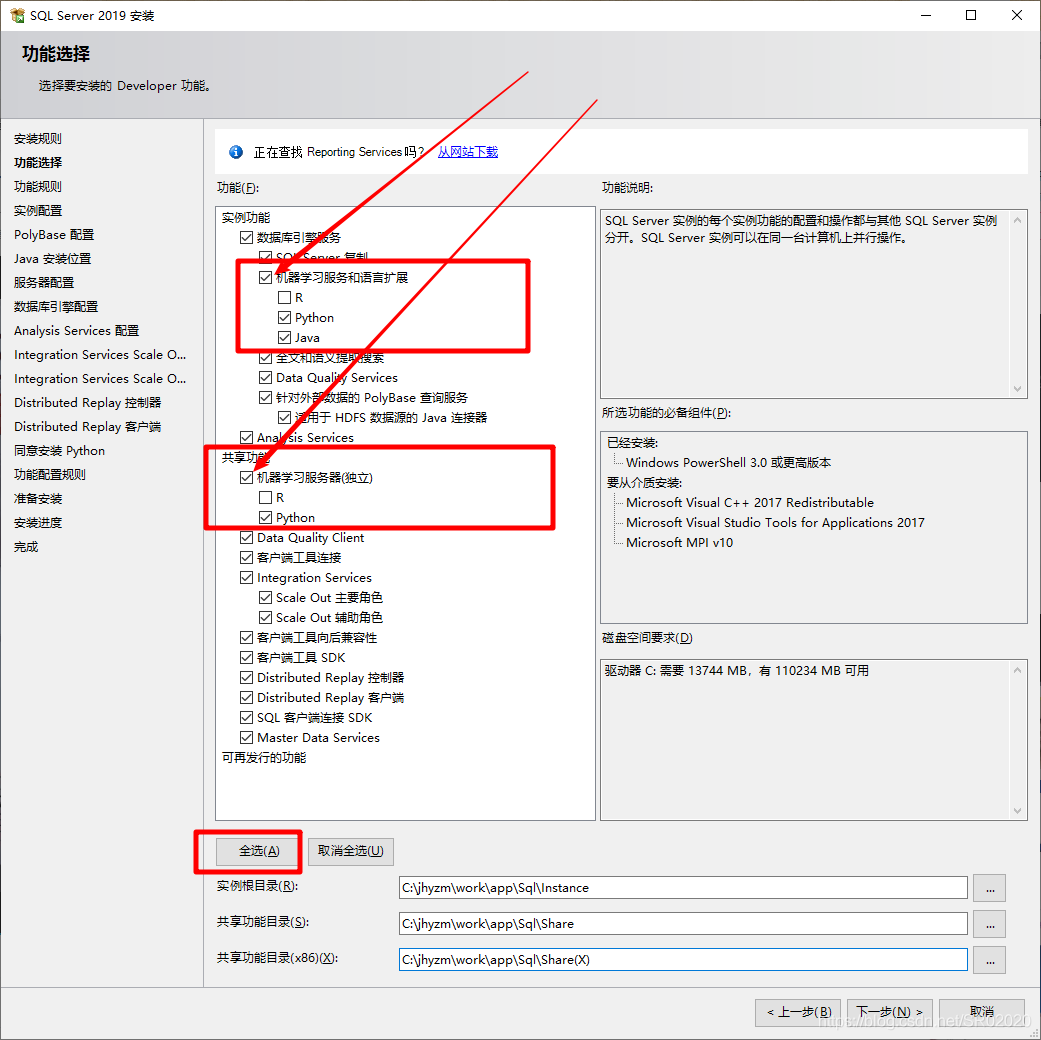Select the 准备安装 step

[38, 499]
